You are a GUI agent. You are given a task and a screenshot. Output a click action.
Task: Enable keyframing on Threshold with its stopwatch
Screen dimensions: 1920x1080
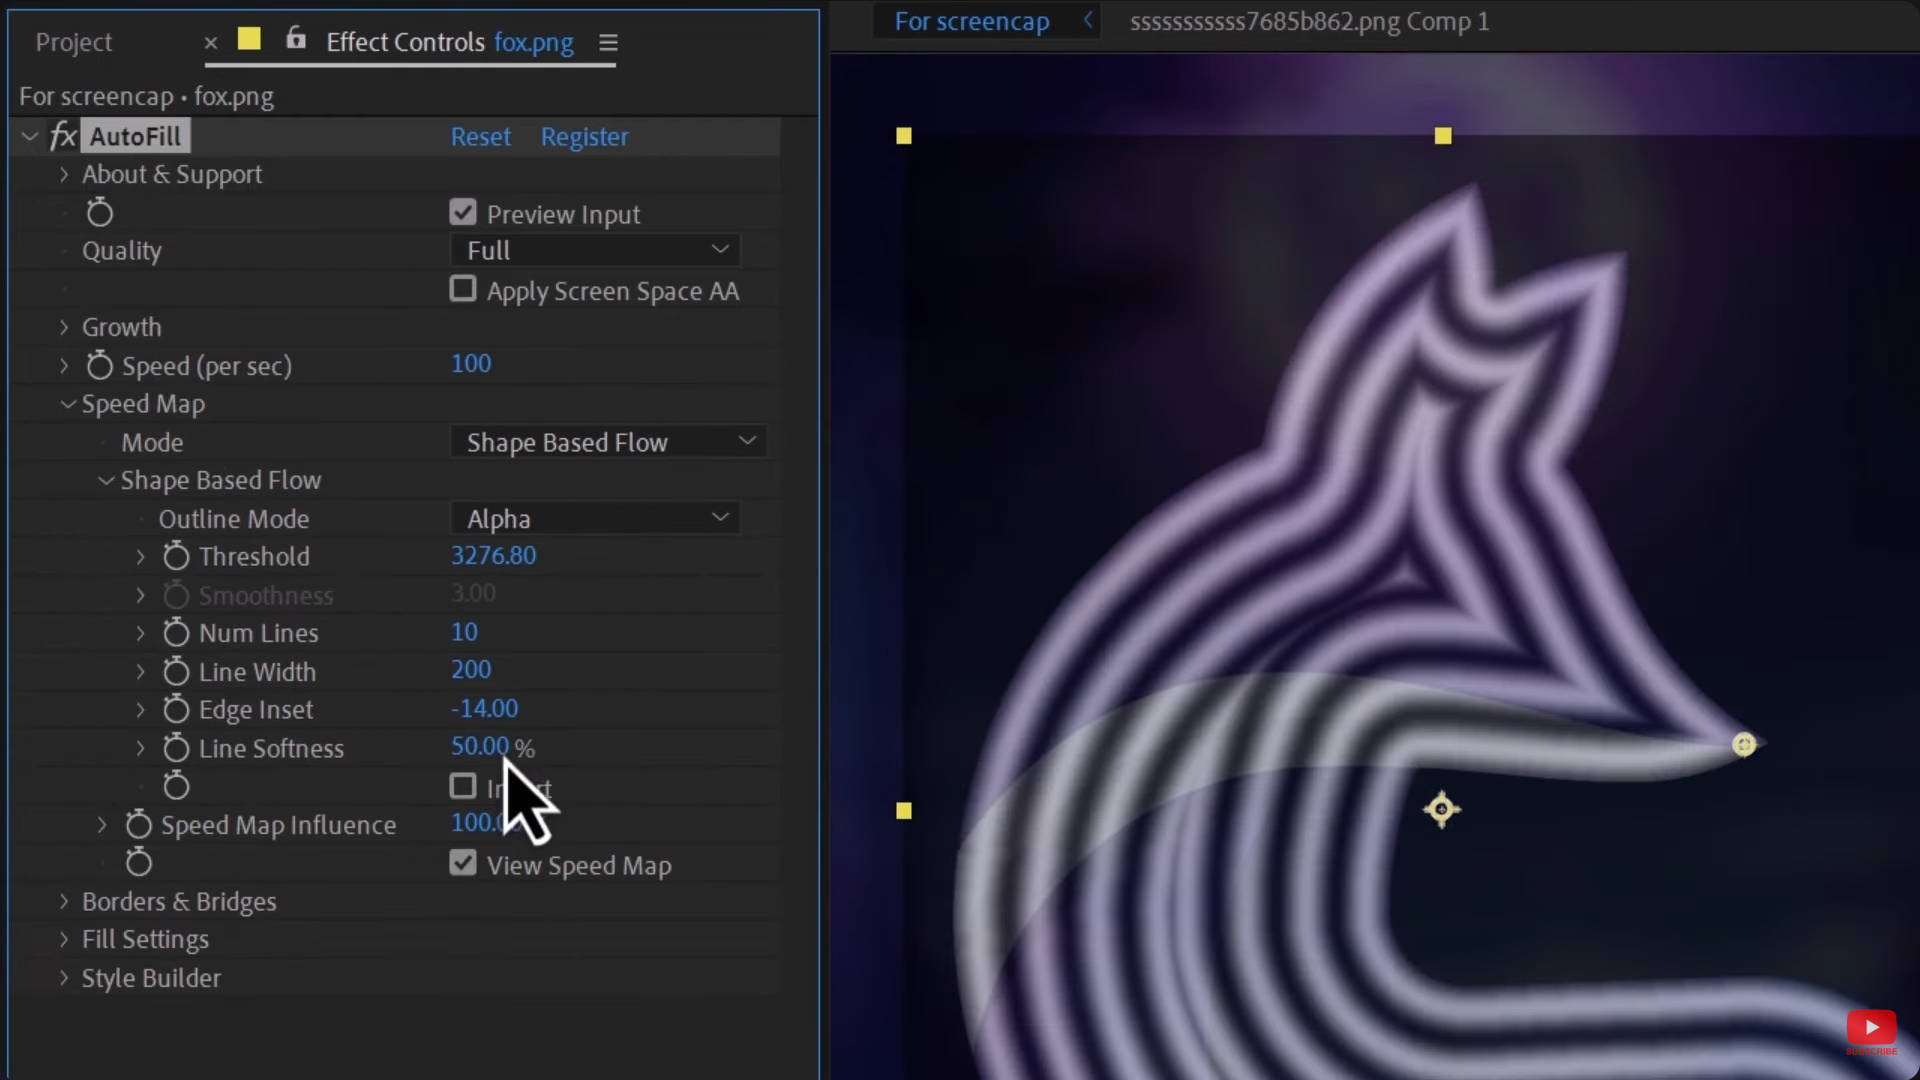175,557
